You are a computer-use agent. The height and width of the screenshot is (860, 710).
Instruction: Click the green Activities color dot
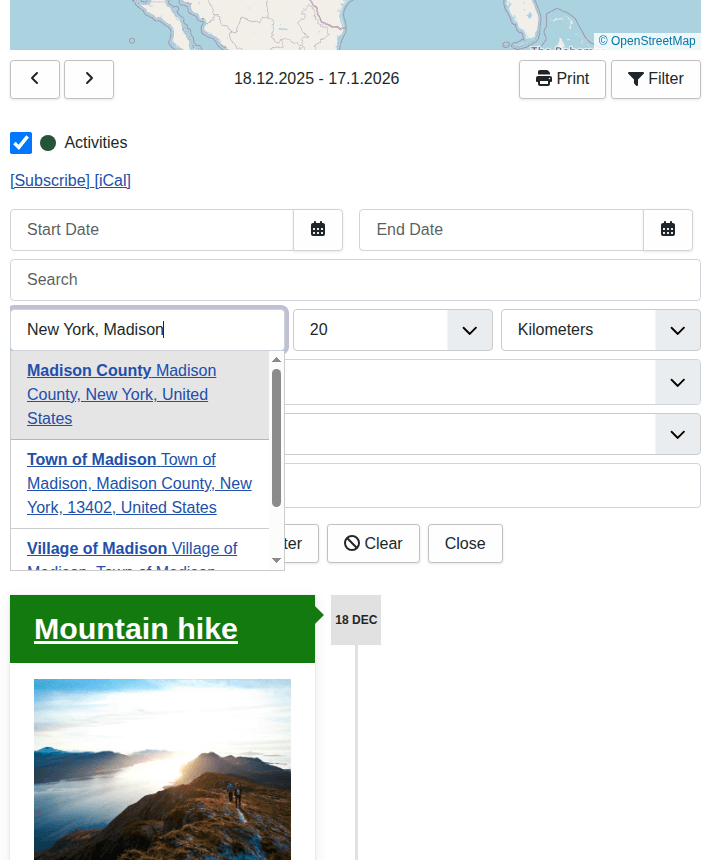point(48,143)
